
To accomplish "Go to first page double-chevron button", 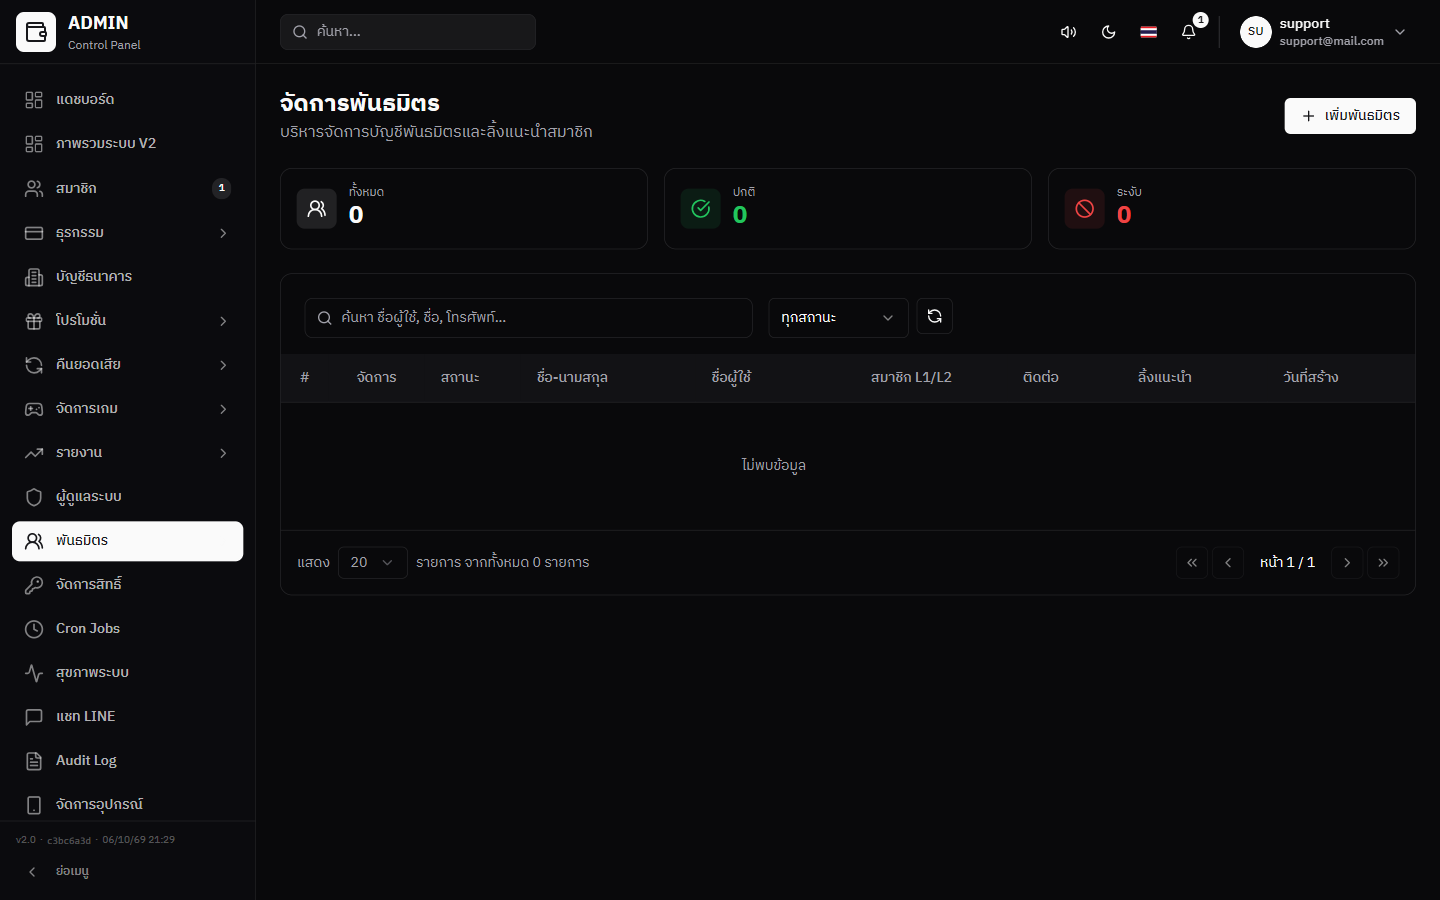I will click(x=1192, y=563).
